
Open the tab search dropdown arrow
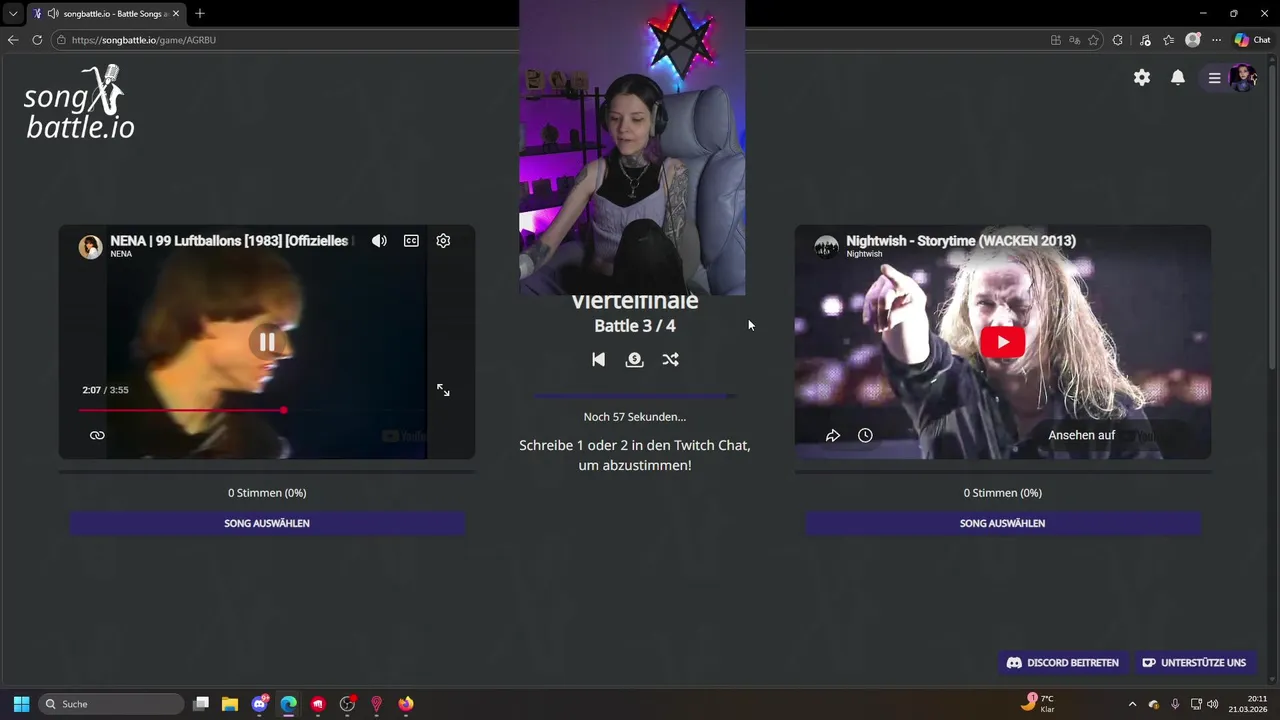click(x=13, y=14)
